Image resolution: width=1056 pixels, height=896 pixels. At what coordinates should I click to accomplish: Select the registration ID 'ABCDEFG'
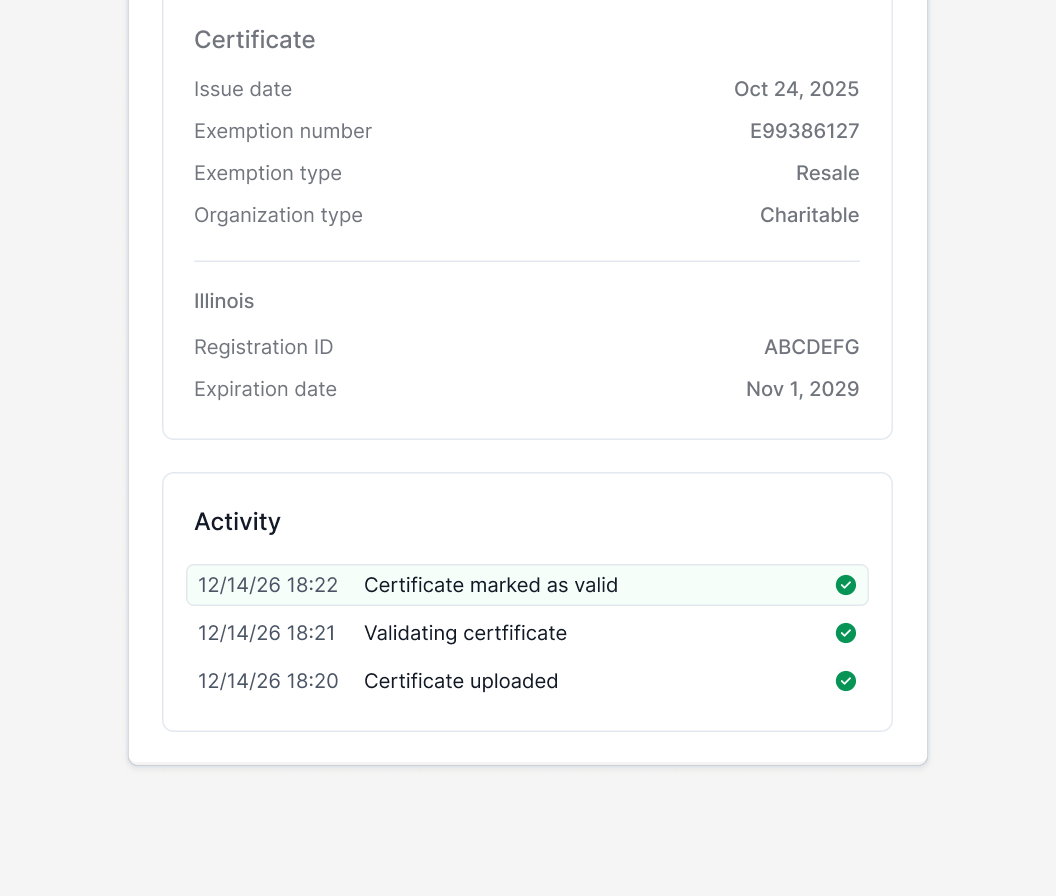coord(811,347)
